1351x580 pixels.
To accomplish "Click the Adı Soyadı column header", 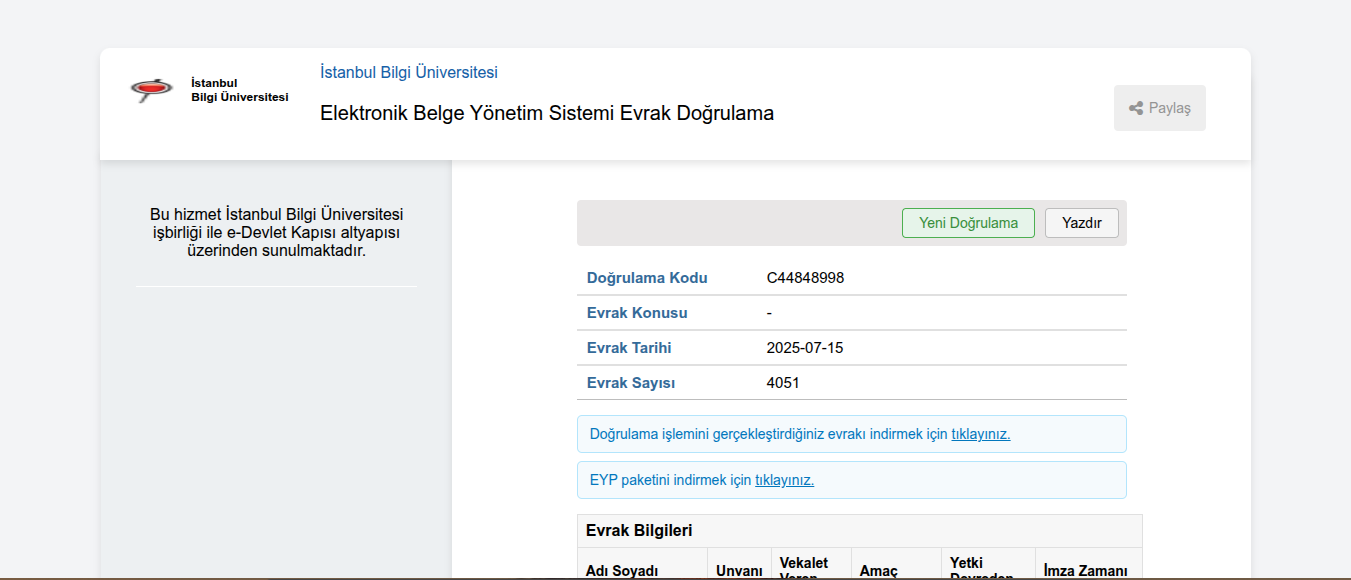I will tap(622, 571).
